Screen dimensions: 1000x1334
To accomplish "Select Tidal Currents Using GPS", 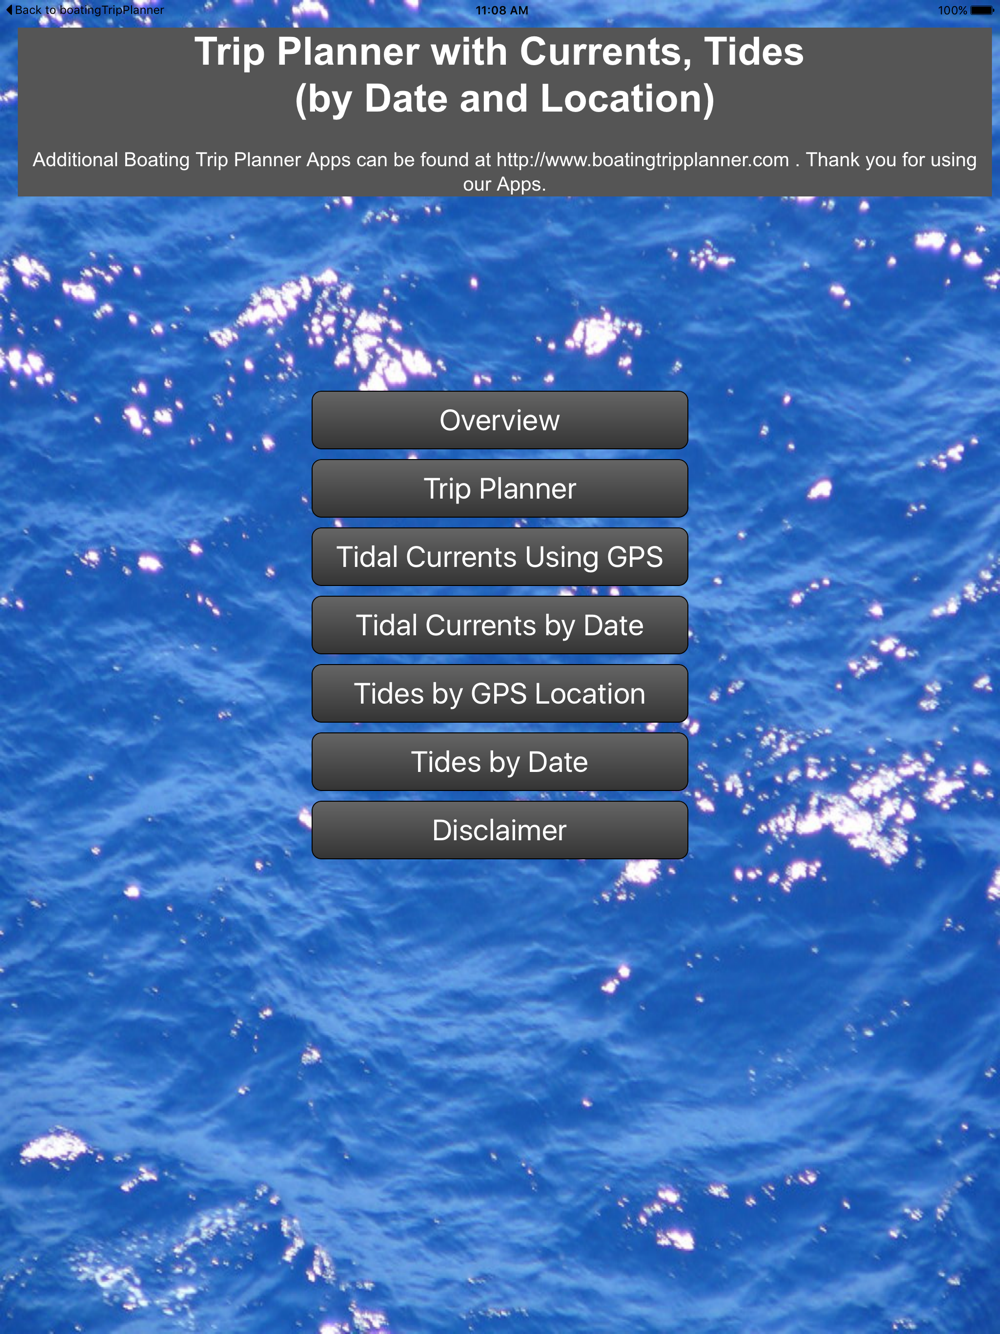I will pos(500,556).
